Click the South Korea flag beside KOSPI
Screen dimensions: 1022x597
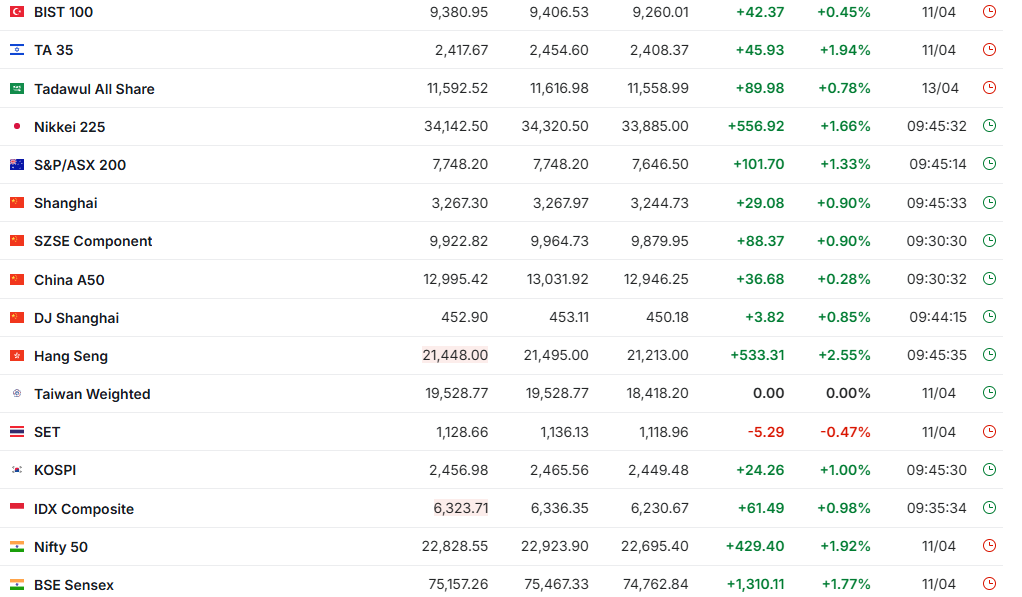tap(16, 470)
